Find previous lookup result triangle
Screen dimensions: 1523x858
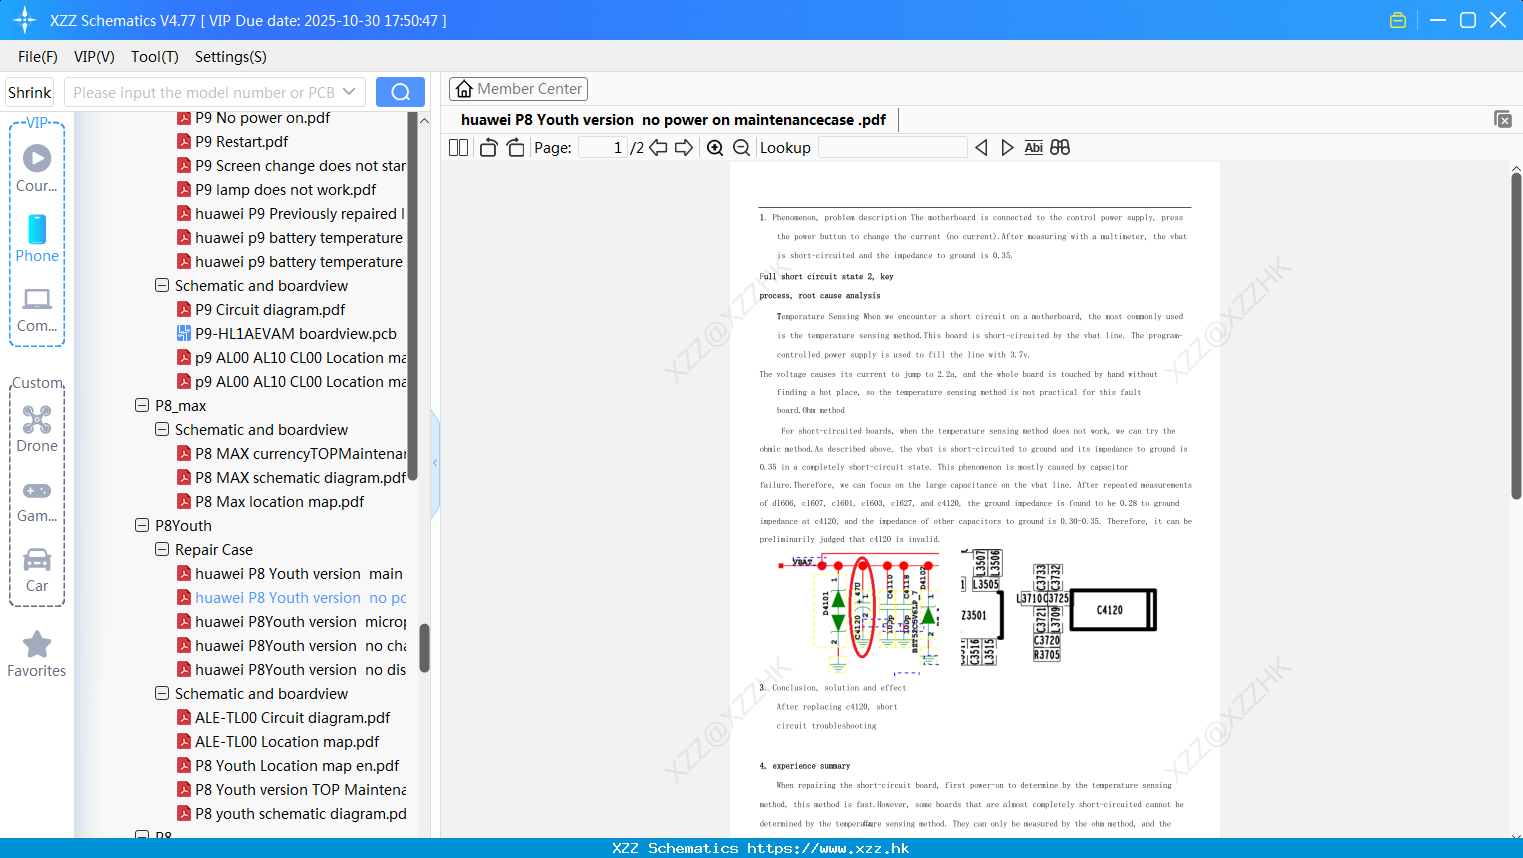981,148
